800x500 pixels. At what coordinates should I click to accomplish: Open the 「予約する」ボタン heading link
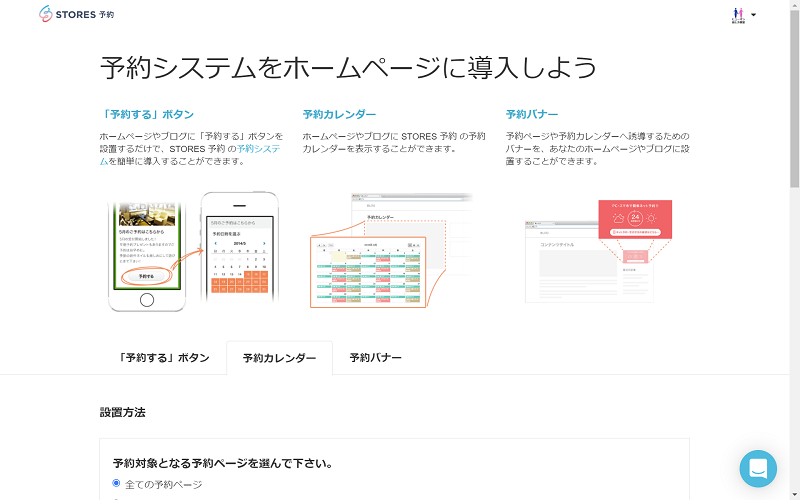click(x=147, y=114)
